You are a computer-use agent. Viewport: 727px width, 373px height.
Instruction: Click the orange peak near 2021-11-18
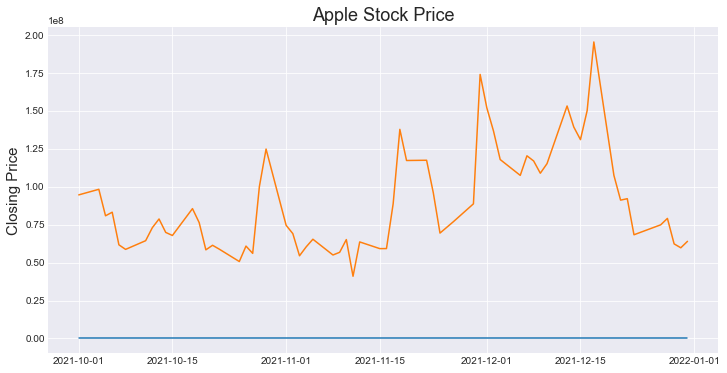pyautogui.click(x=400, y=129)
